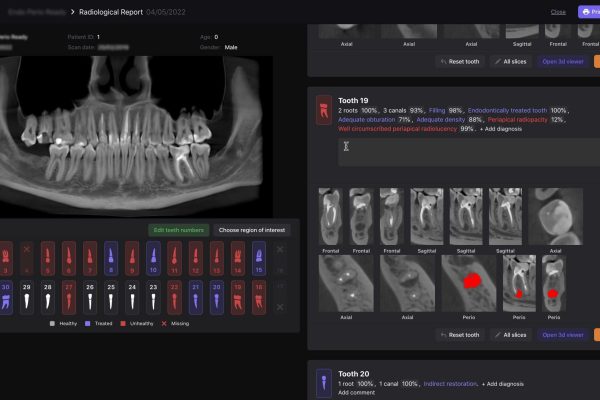Click Filling diagnosis tag for Tooth 19
The height and width of the screenshot is (400, 600).
pos(437,111)
